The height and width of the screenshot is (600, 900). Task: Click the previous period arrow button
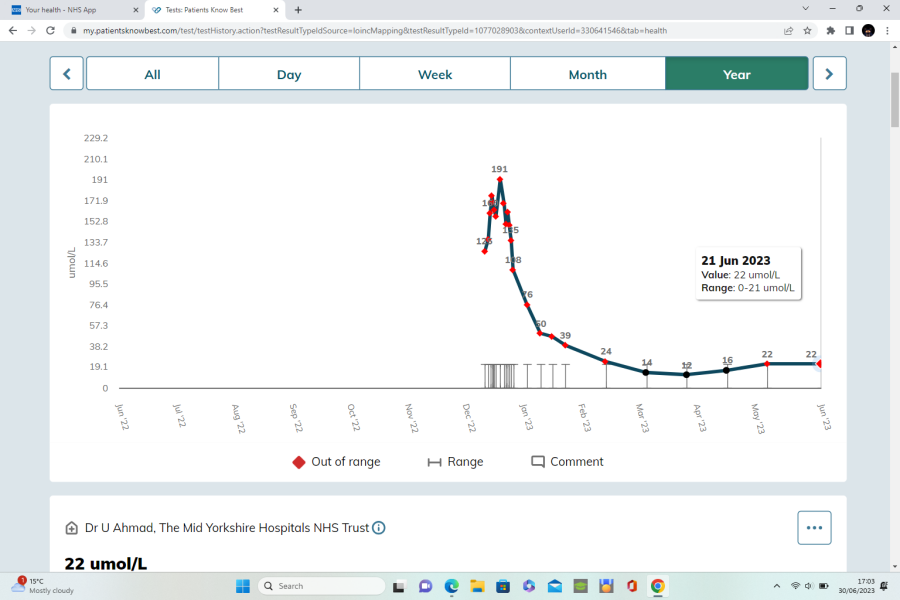(67, 74)
